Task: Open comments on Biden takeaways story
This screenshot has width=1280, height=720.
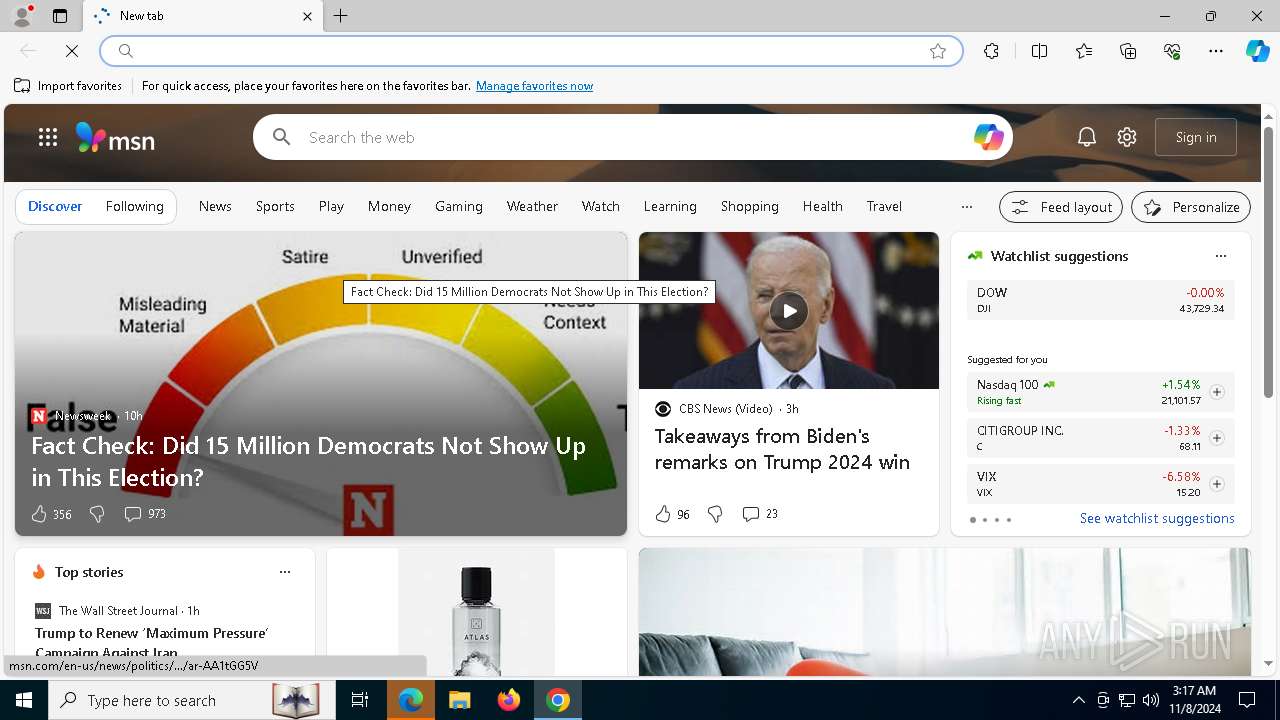Action: click(x=760, y=514)
